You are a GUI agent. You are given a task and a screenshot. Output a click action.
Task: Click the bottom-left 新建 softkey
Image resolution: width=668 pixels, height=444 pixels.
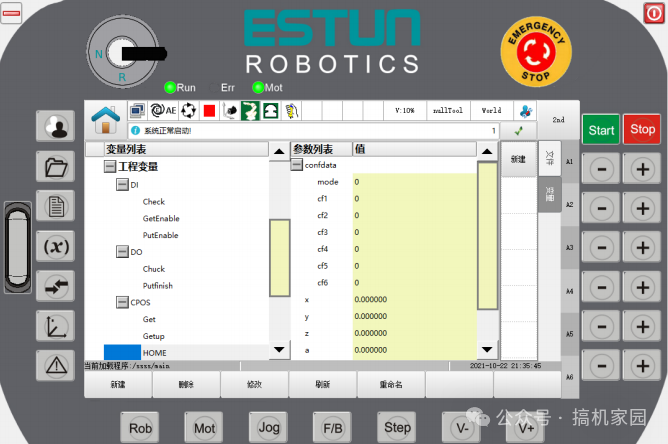coord(118,384)
